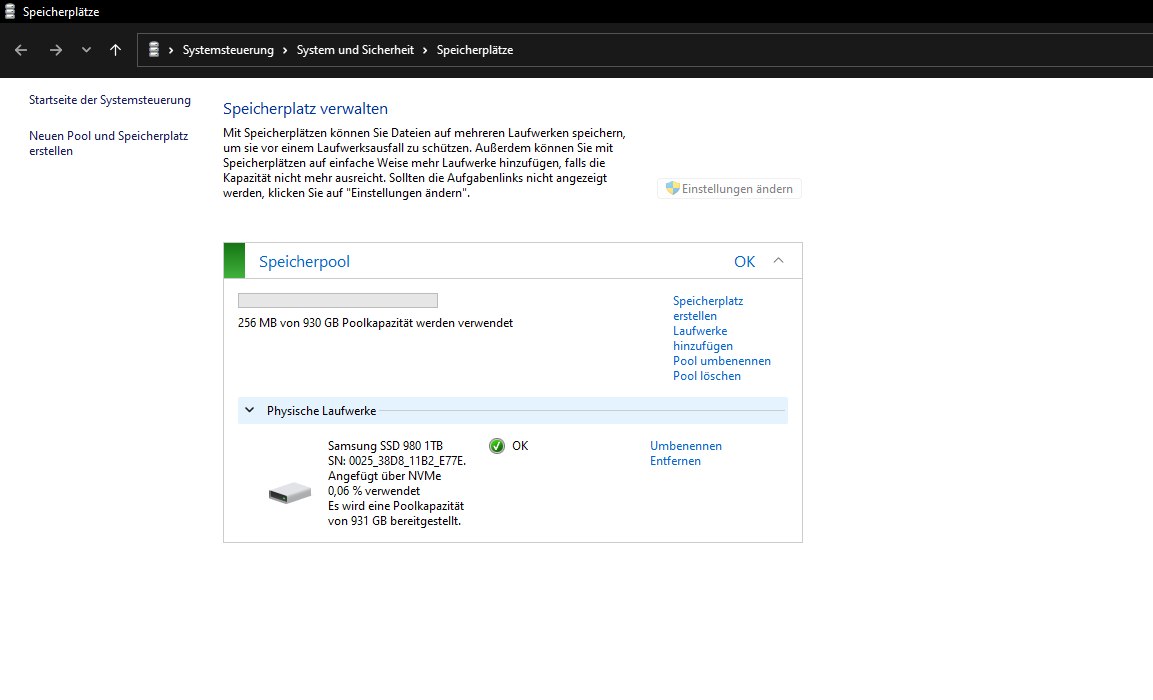Click Speicherplatz erstellen link
This screenshot has height=700, width=1153.
click(x=708, y=308)
